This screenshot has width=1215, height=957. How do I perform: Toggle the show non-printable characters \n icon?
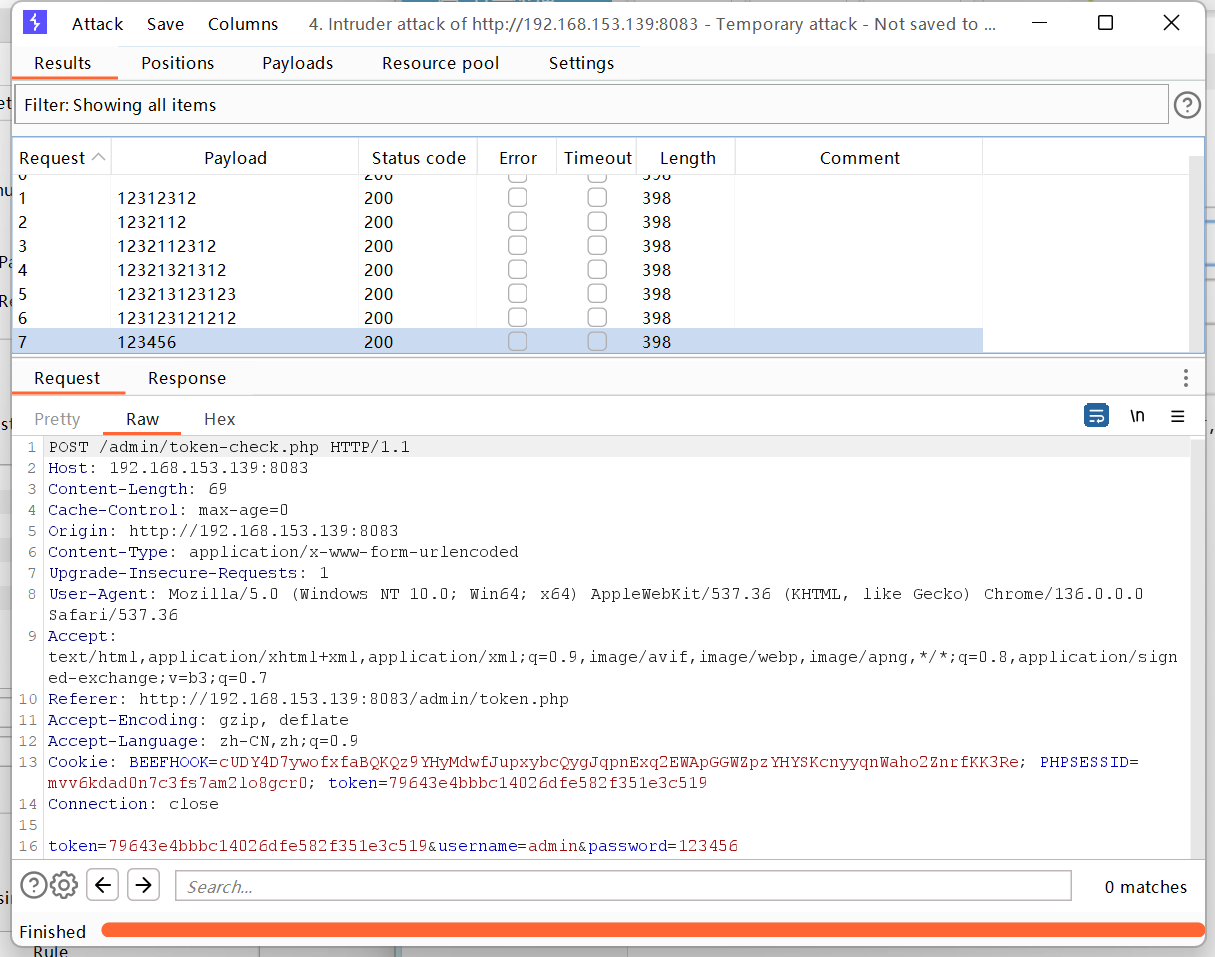1137,416
